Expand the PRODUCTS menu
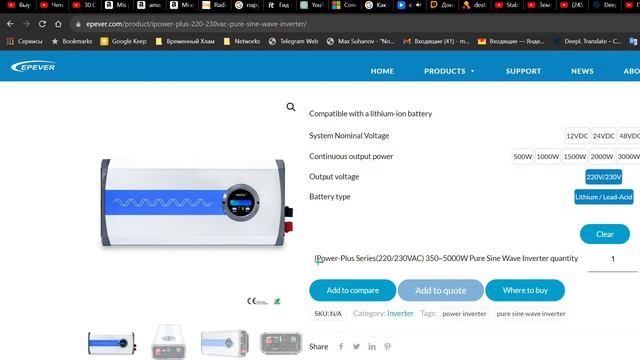640x360 pixels. 449,71
